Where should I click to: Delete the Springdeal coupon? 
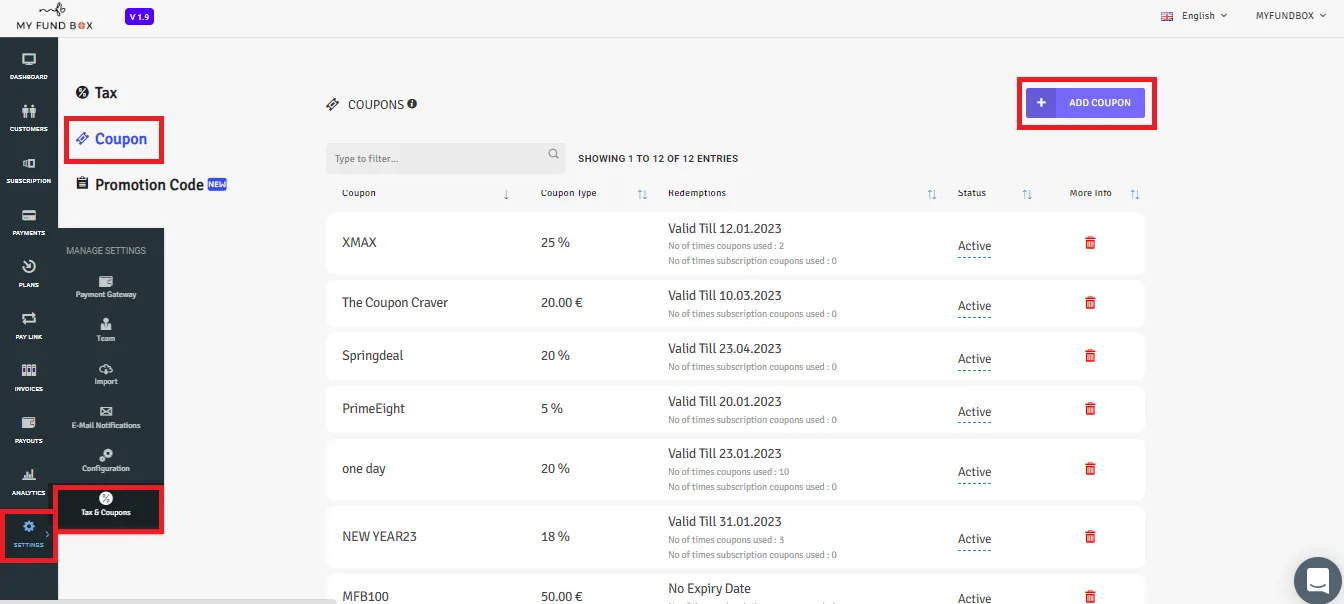point(1090,356)
